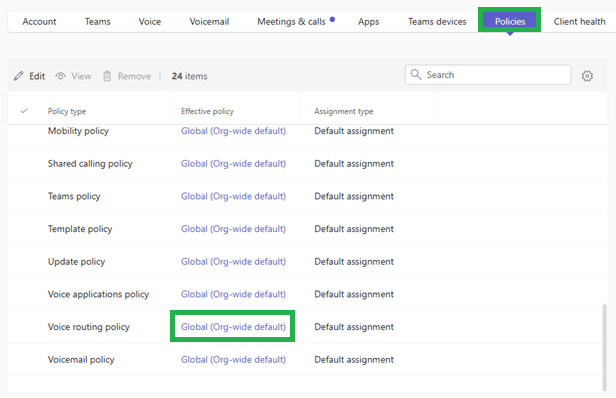This screenshot has width=616, height=398.
Task: Select the Teams policy row text
Action: point(74,196)
